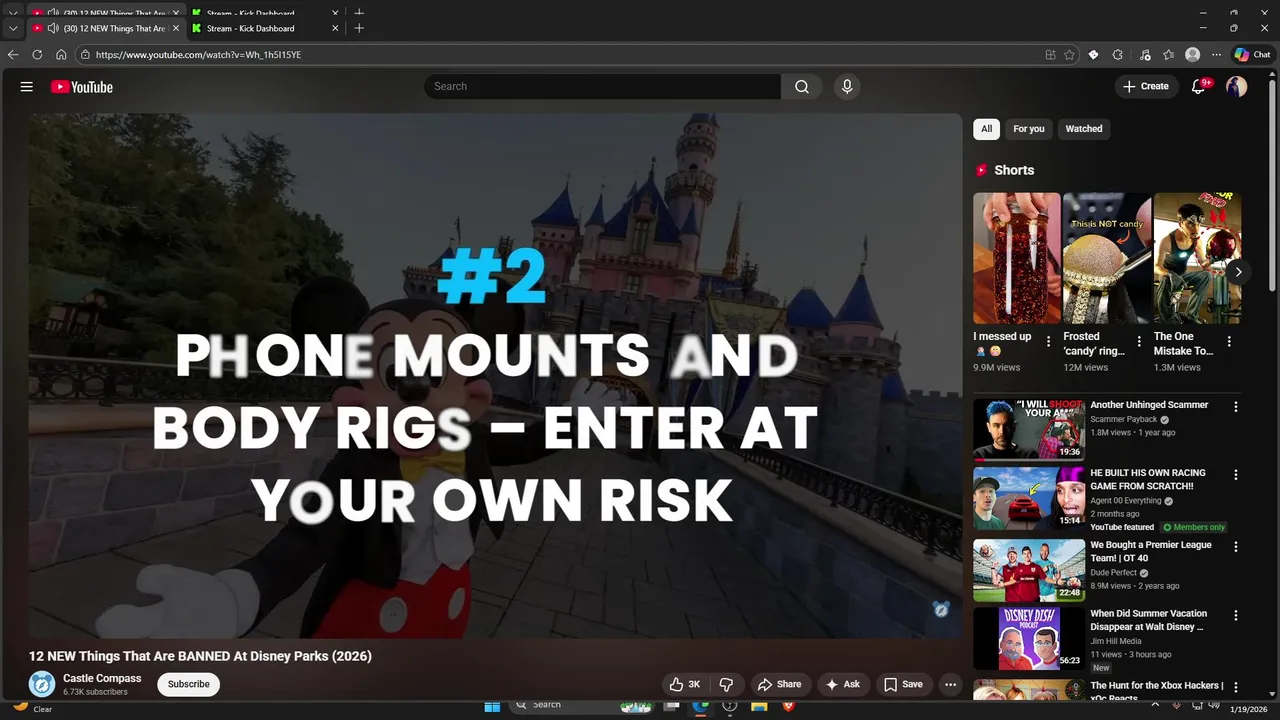Select the All filter chip
This screenshot has height=720, width=1280.
pyautogui.click(x=986, y=129)
